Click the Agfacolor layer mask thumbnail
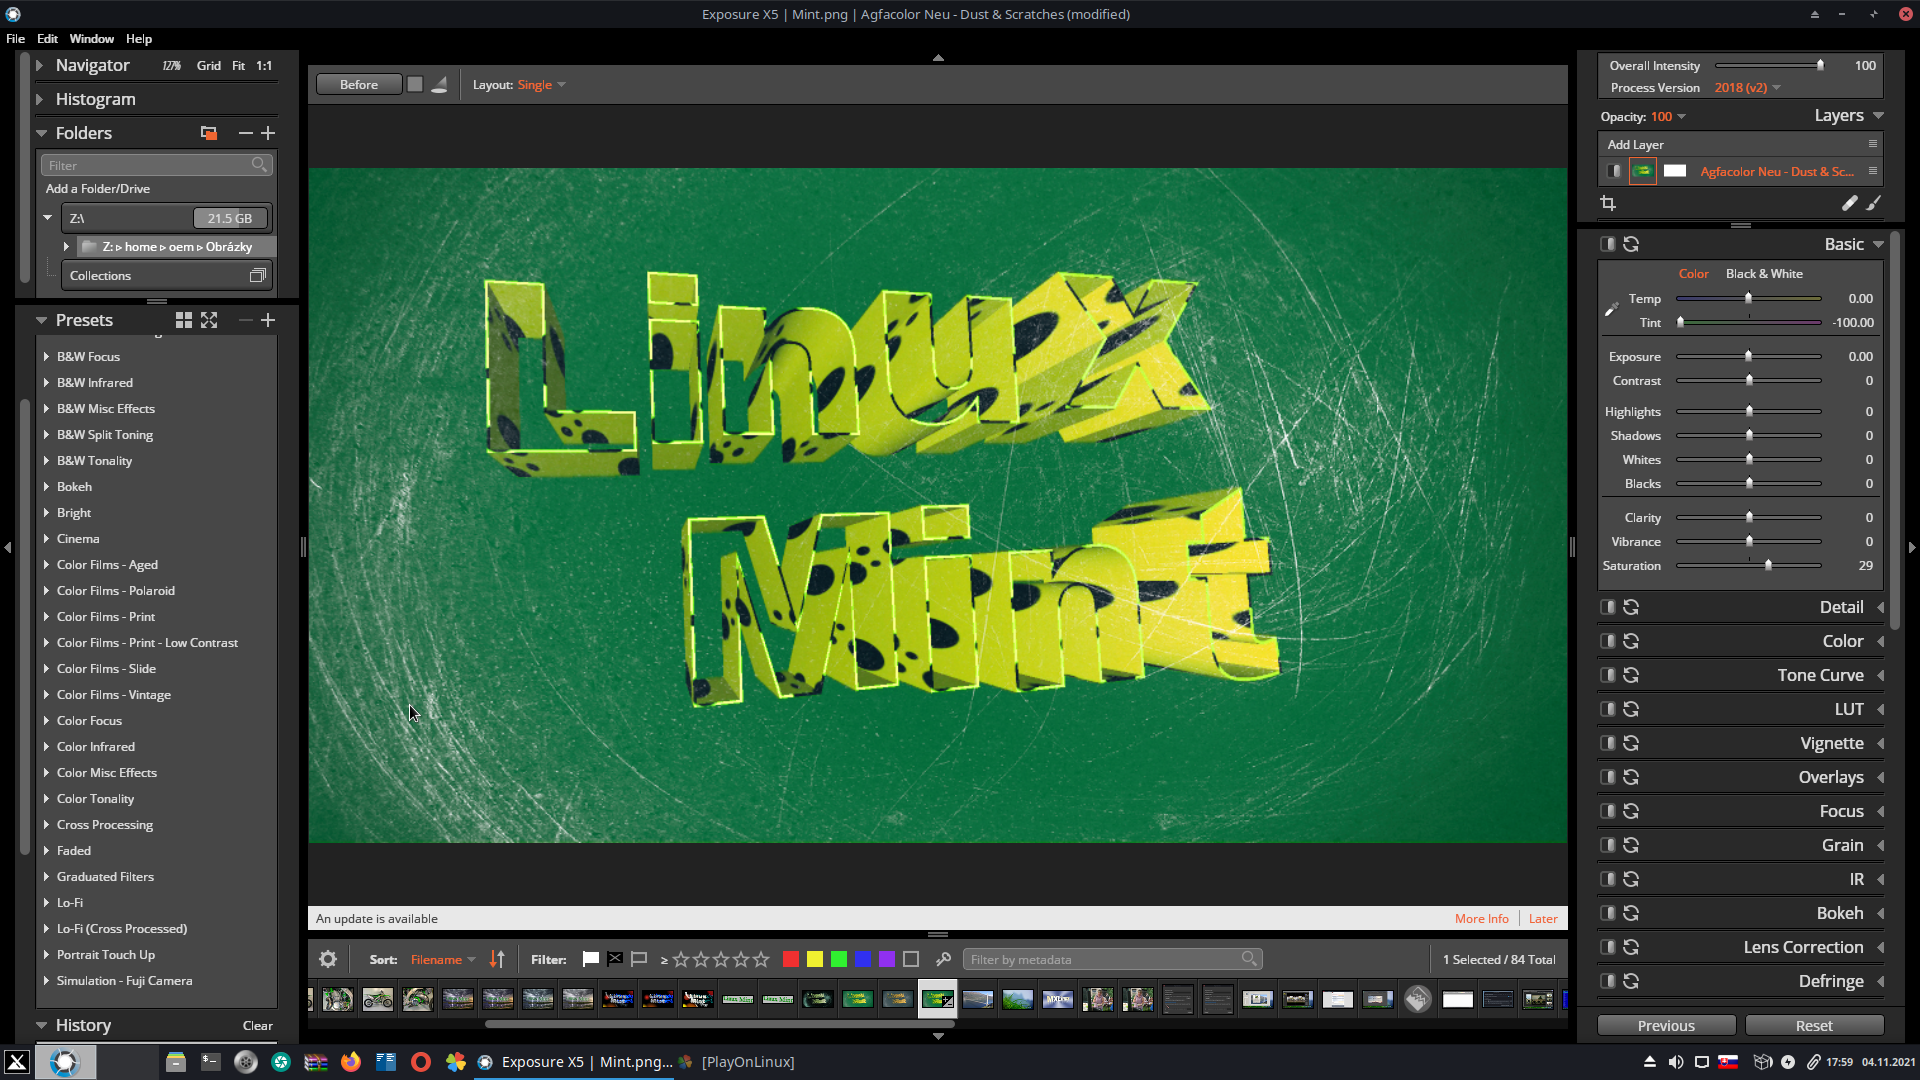This screenshot has width=1920, height=1080. click(x=1675, y=171)
